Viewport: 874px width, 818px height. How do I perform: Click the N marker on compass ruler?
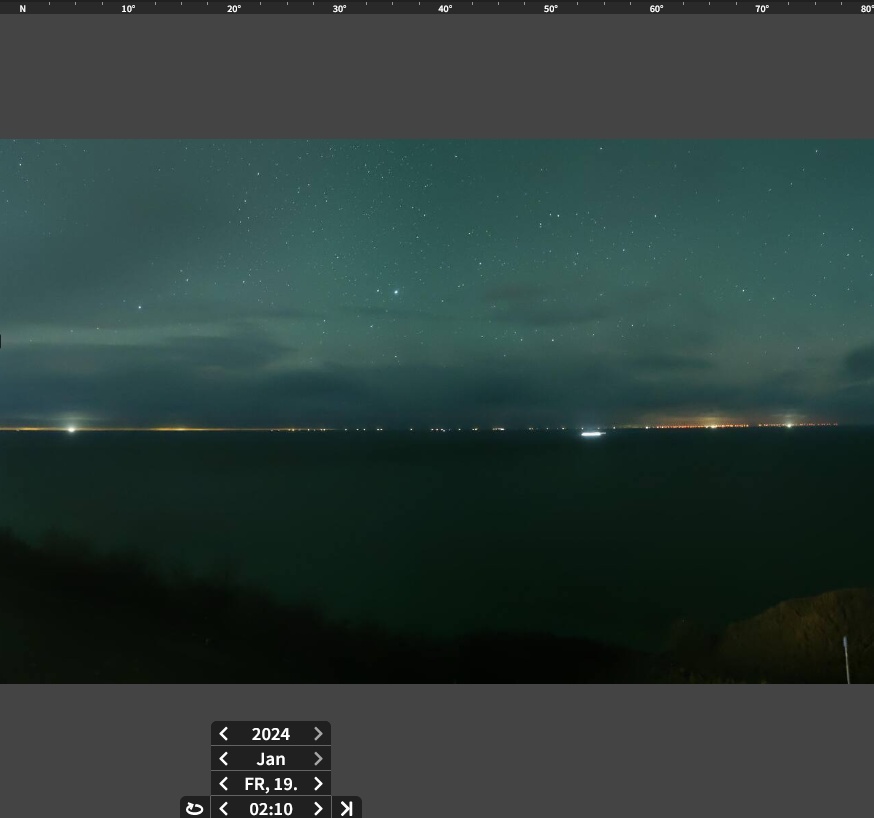(22, 9)
